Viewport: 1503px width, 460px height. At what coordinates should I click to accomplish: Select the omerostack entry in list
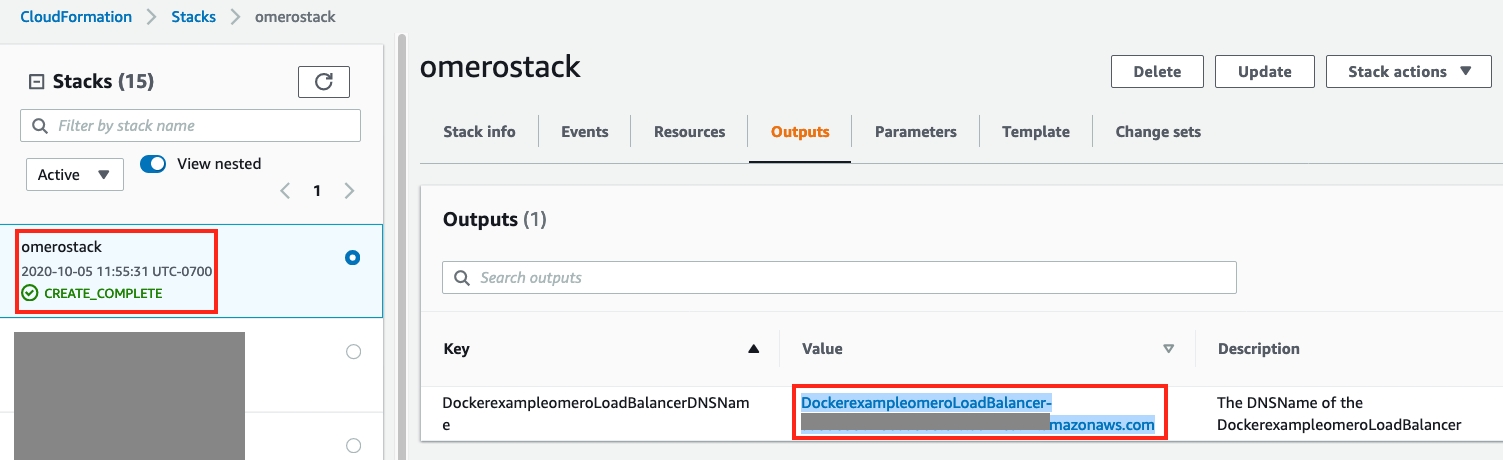(x=191, y=271)
